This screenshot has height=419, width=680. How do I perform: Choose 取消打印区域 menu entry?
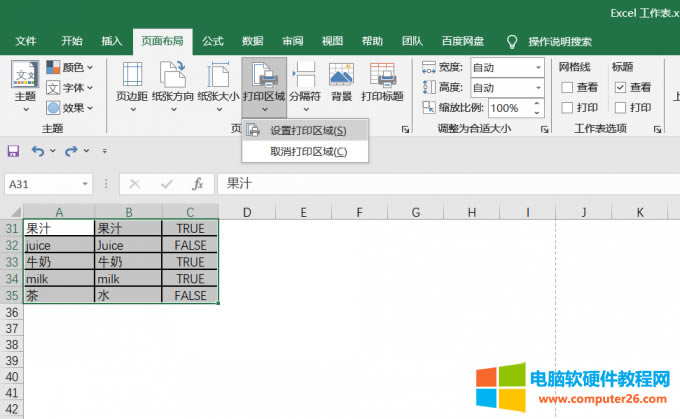click(x=308, y=152)
